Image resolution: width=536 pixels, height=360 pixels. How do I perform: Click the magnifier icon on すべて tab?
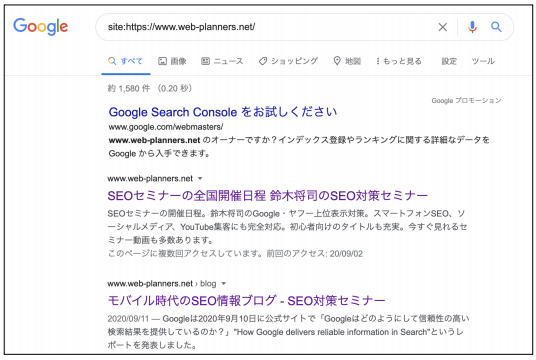point(112,61)
